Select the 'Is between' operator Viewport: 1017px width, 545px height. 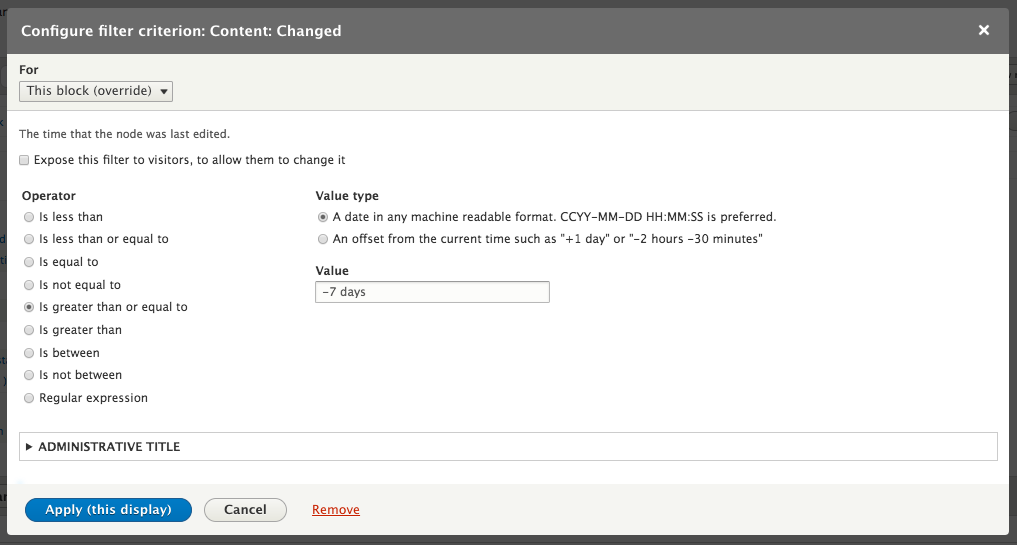coord(29,353)
